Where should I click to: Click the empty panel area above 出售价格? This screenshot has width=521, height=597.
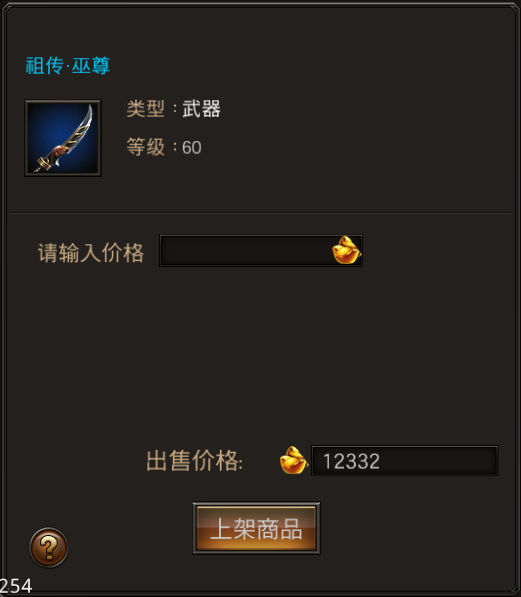point(260,354)
